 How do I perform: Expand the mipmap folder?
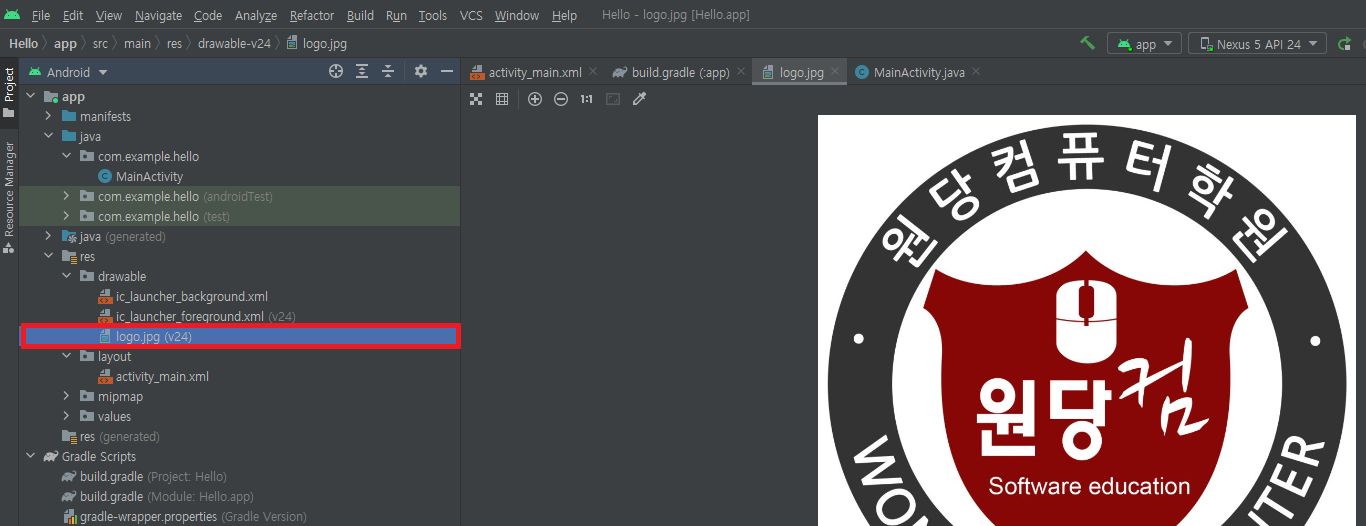coord(67,396)
